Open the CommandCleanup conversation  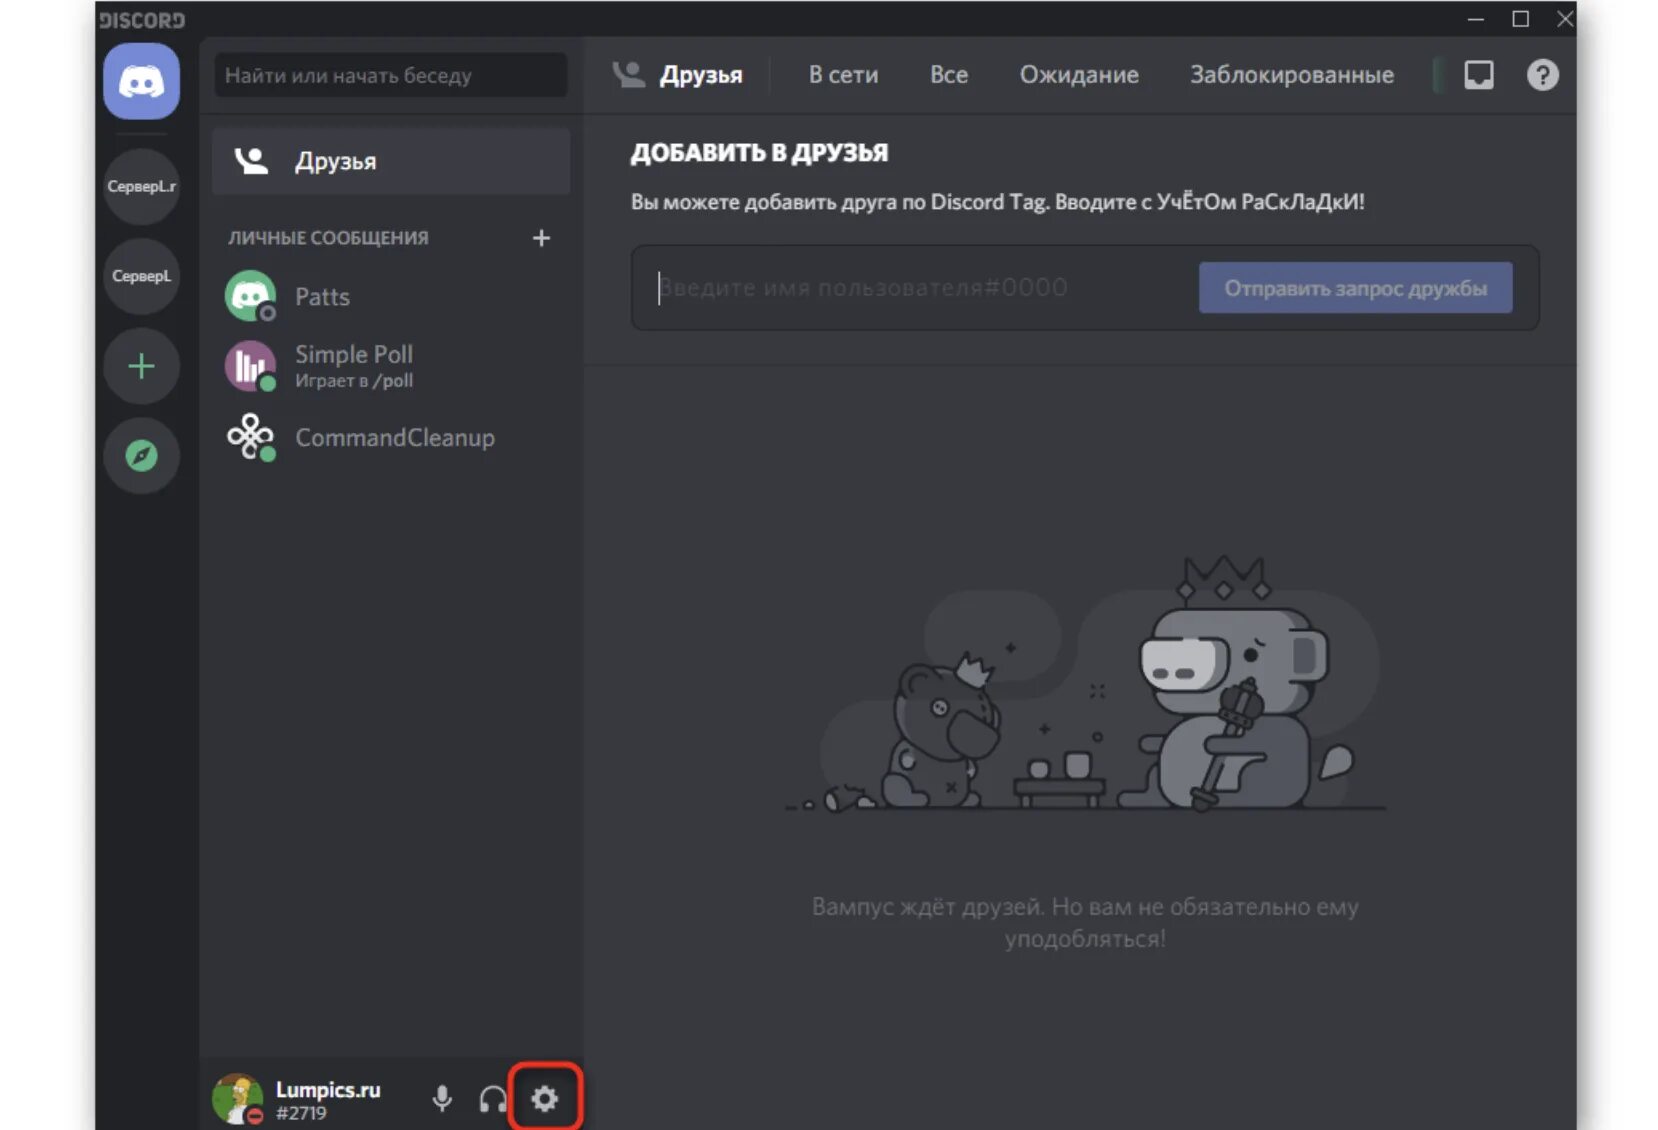391,437
